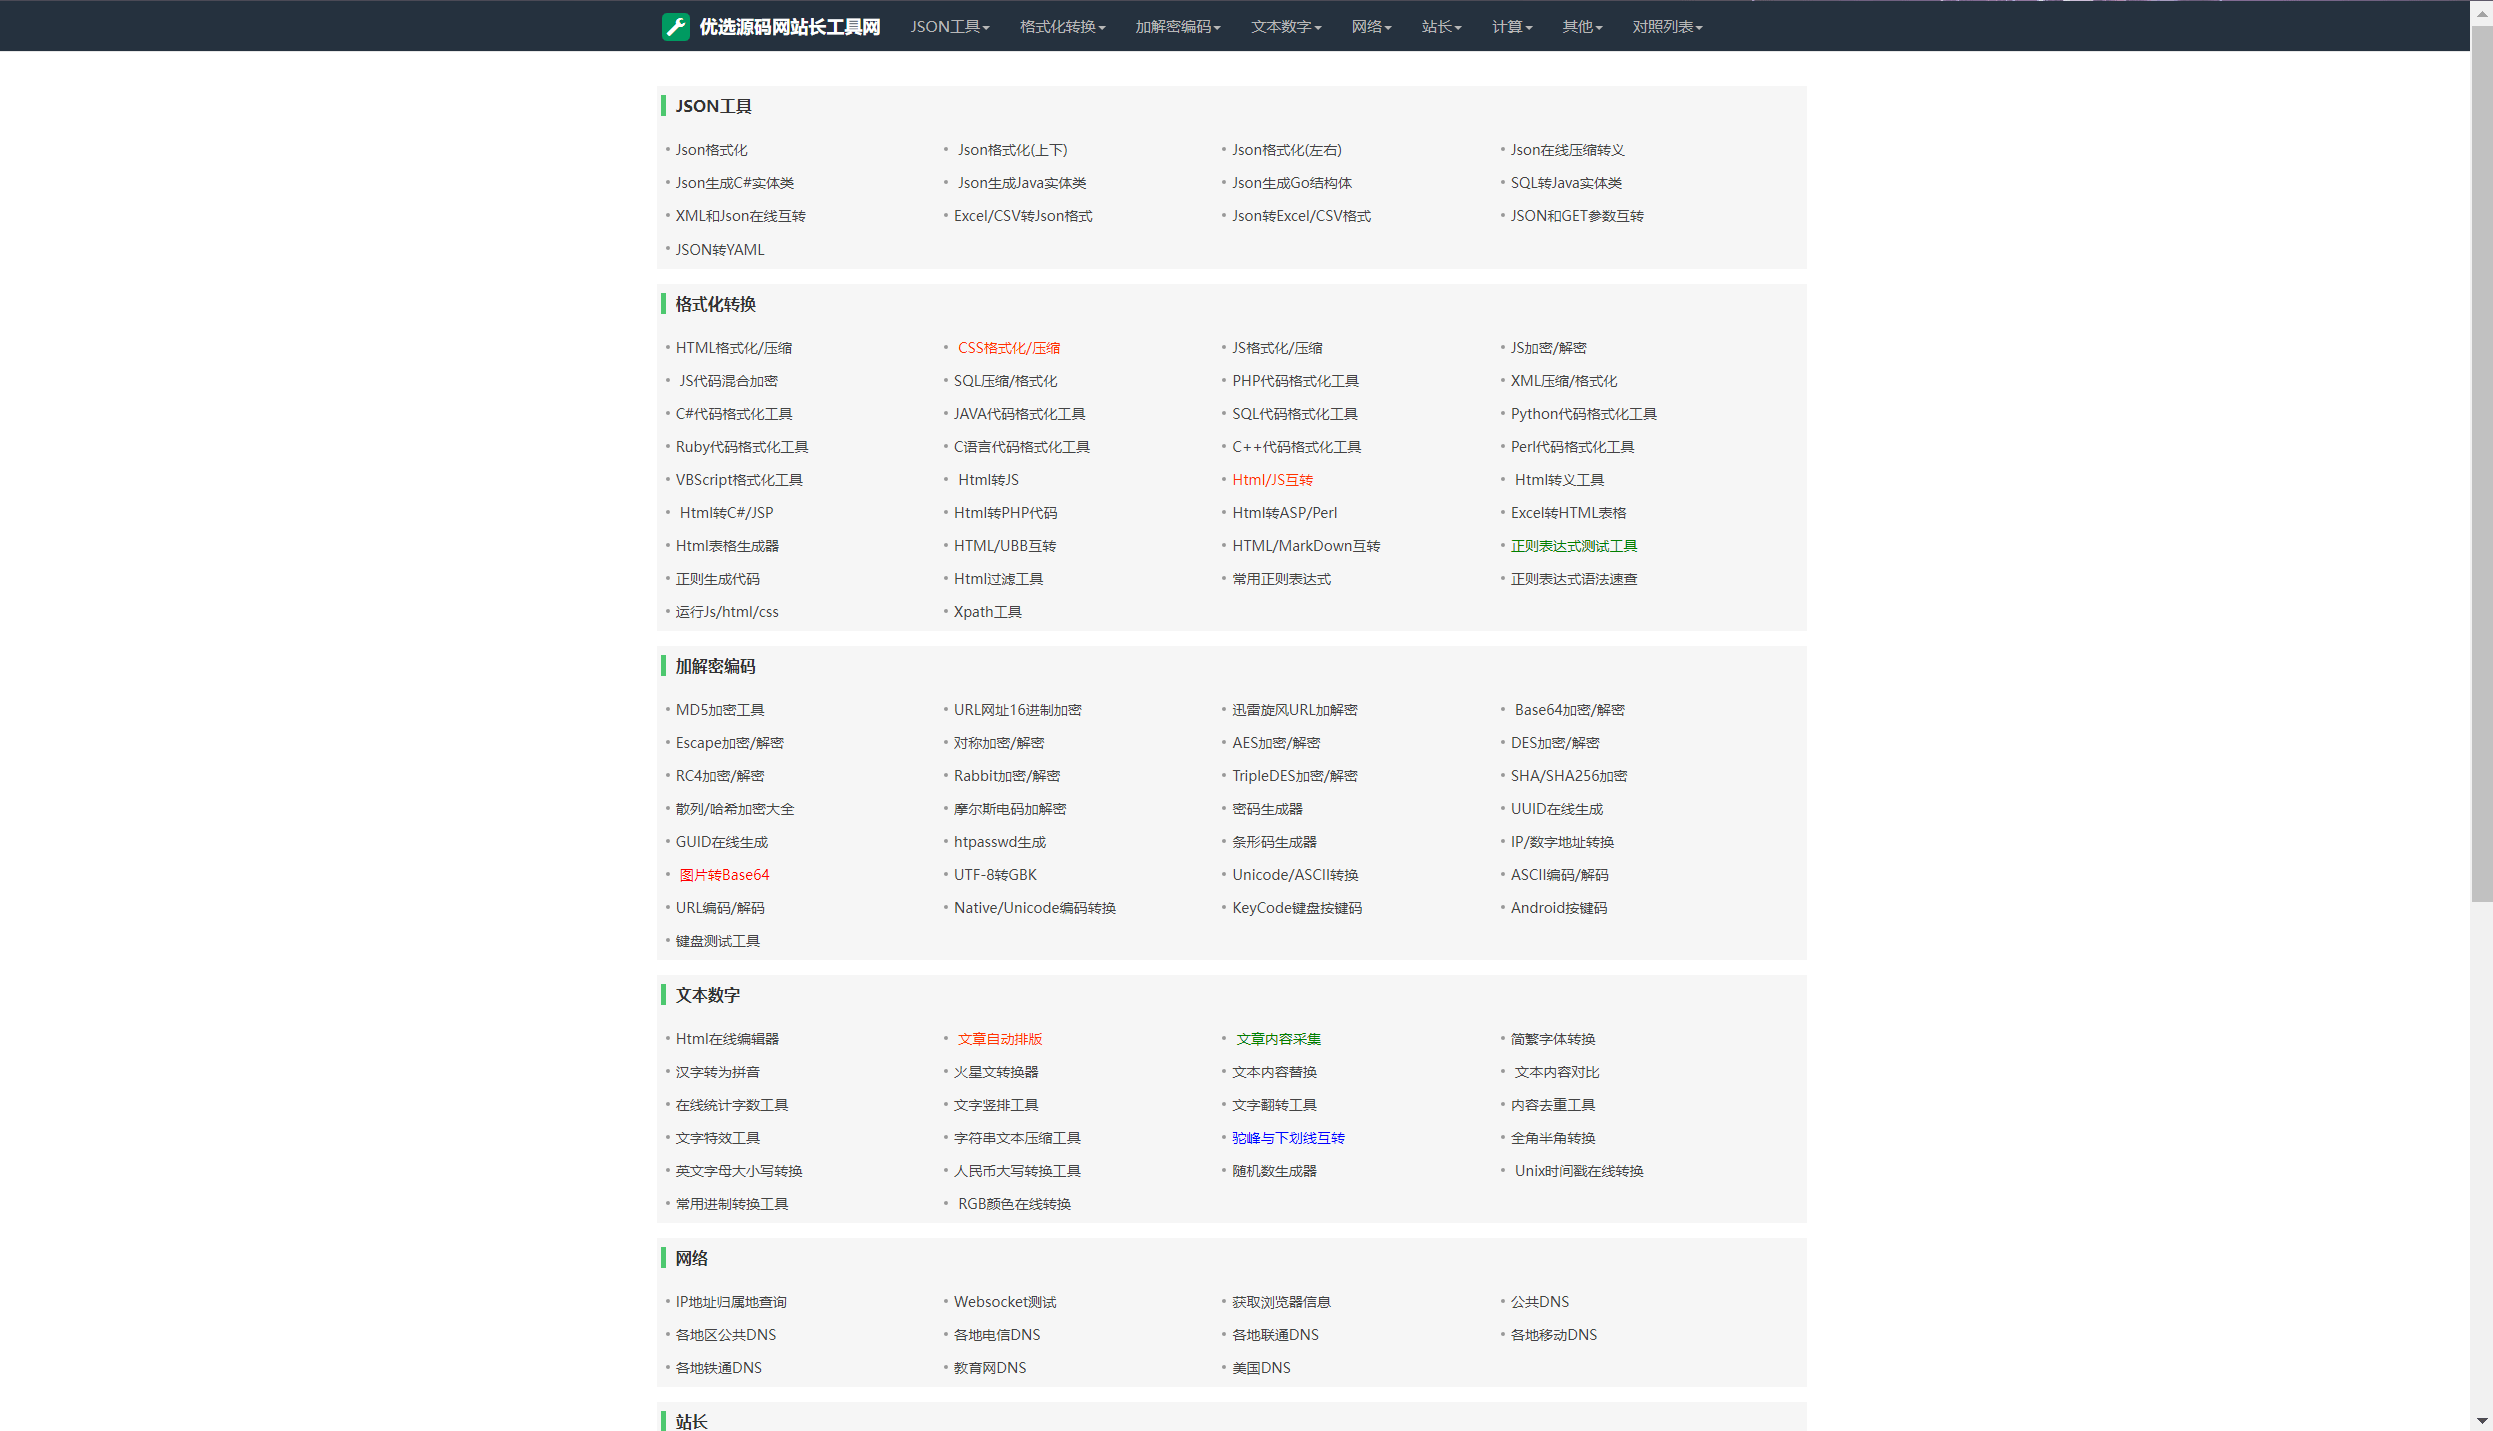Screen dimensions: 2493x1431
Task: Expand the 格式化转换 navigation dropdown
Action: point(1062,27)
